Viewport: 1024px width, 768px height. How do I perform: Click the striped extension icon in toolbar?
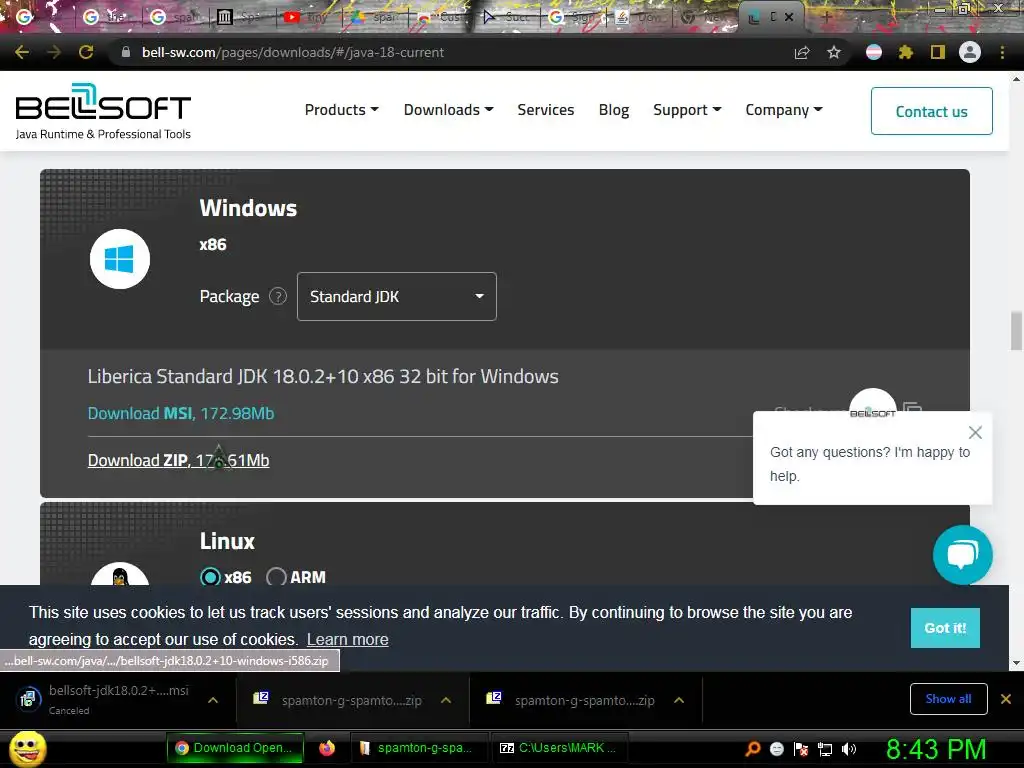pyautogui.click(x=874, y=52)
